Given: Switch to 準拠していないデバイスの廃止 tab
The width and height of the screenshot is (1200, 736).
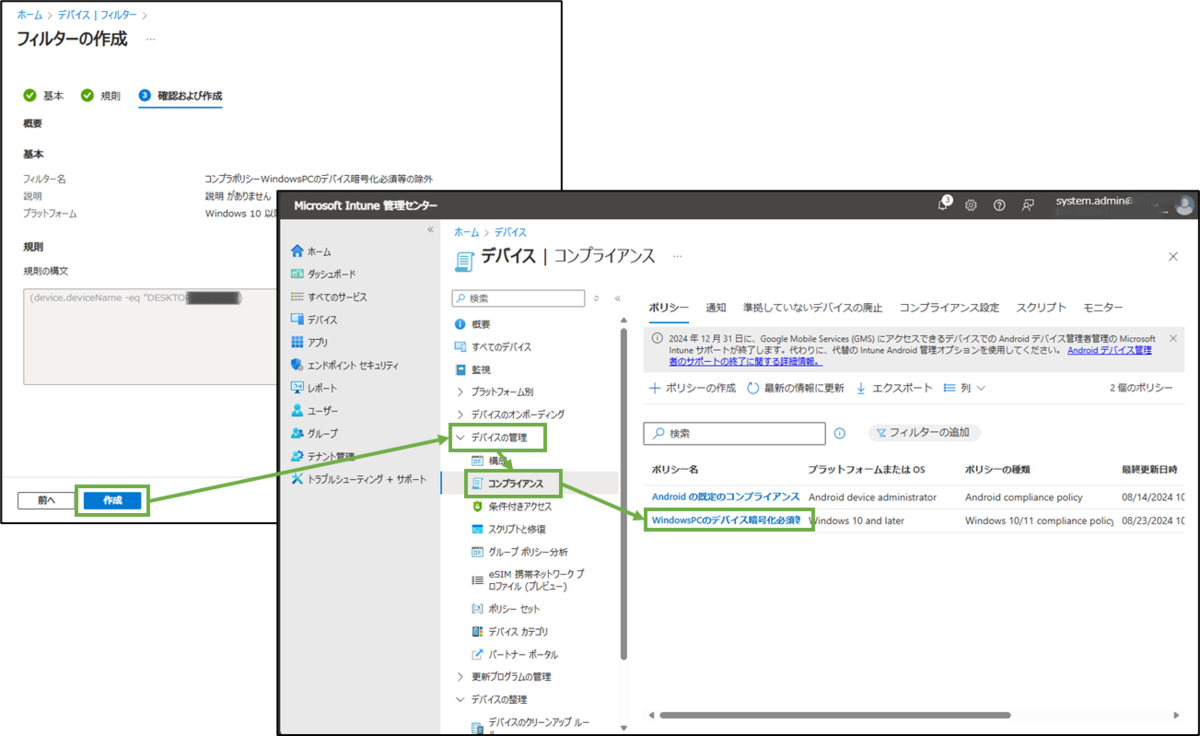Looking at the screenshot, I should tap(813, 307).
